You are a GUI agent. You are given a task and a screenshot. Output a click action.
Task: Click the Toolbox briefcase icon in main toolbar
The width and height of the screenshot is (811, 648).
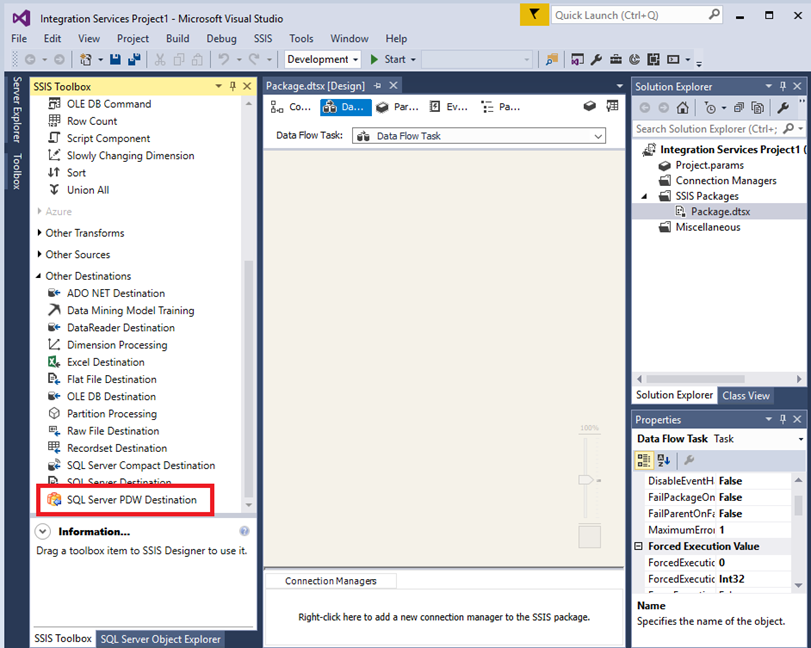click(615, 59)
